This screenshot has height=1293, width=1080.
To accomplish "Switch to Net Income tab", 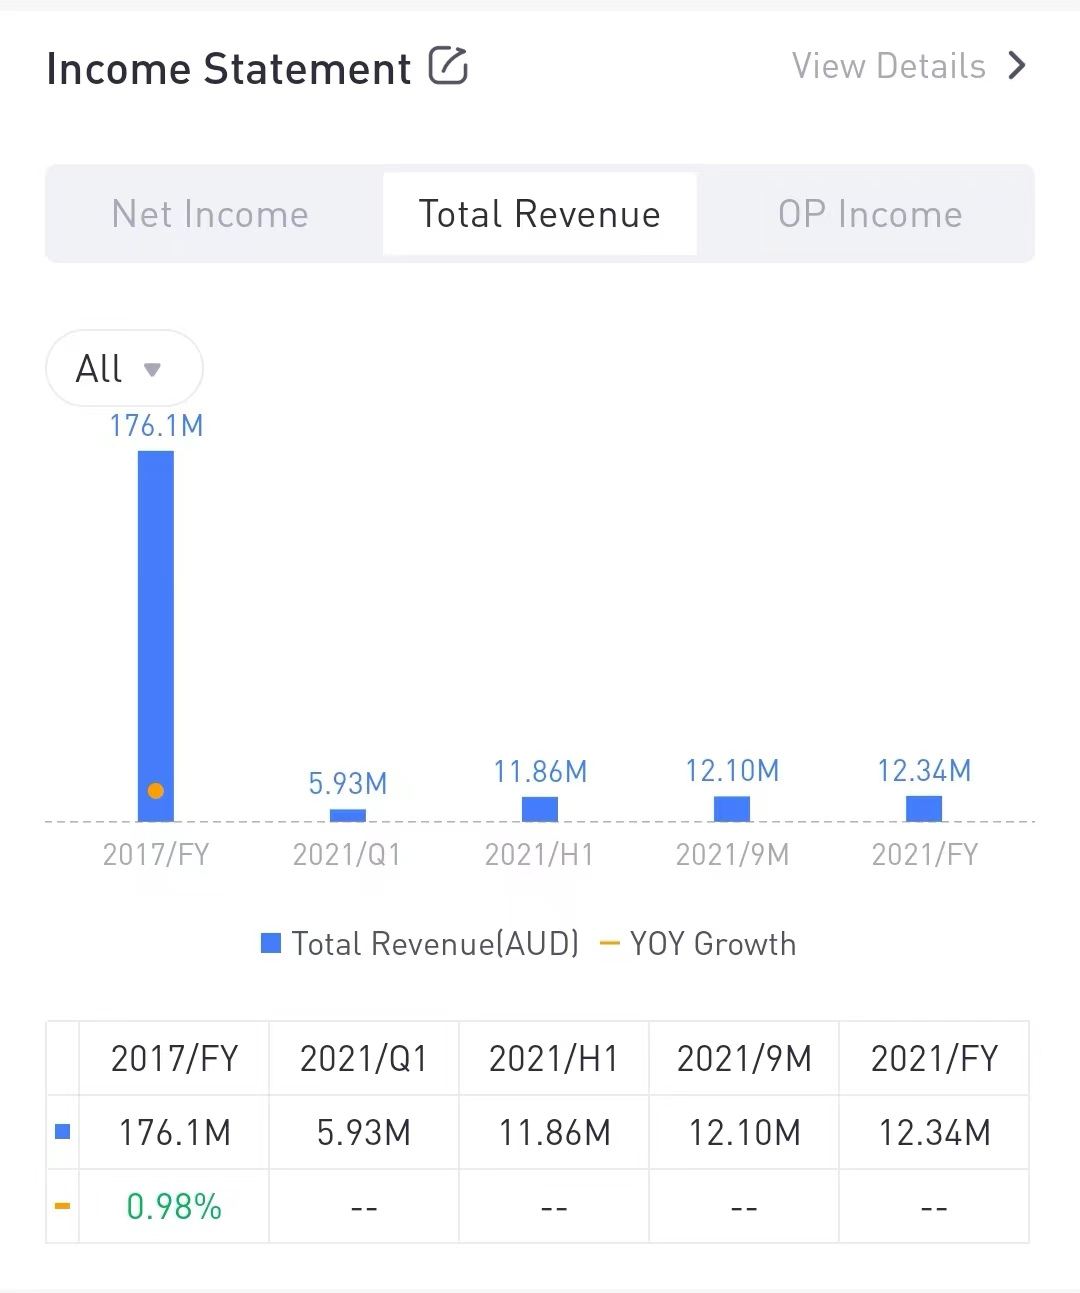I will (210, 214).
